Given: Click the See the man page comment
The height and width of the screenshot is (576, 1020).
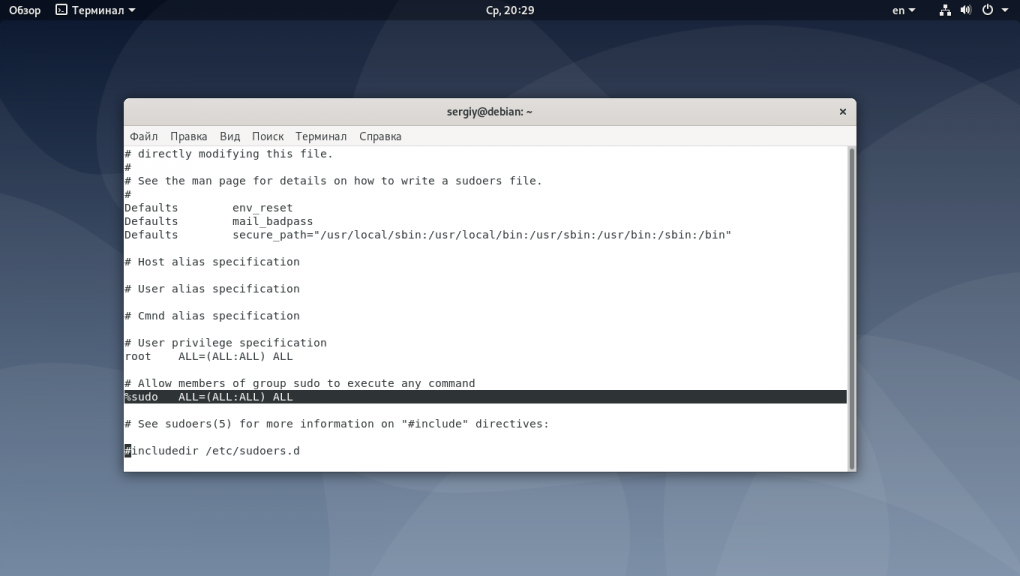Looking at the screenshot, I should click(333, 181).
